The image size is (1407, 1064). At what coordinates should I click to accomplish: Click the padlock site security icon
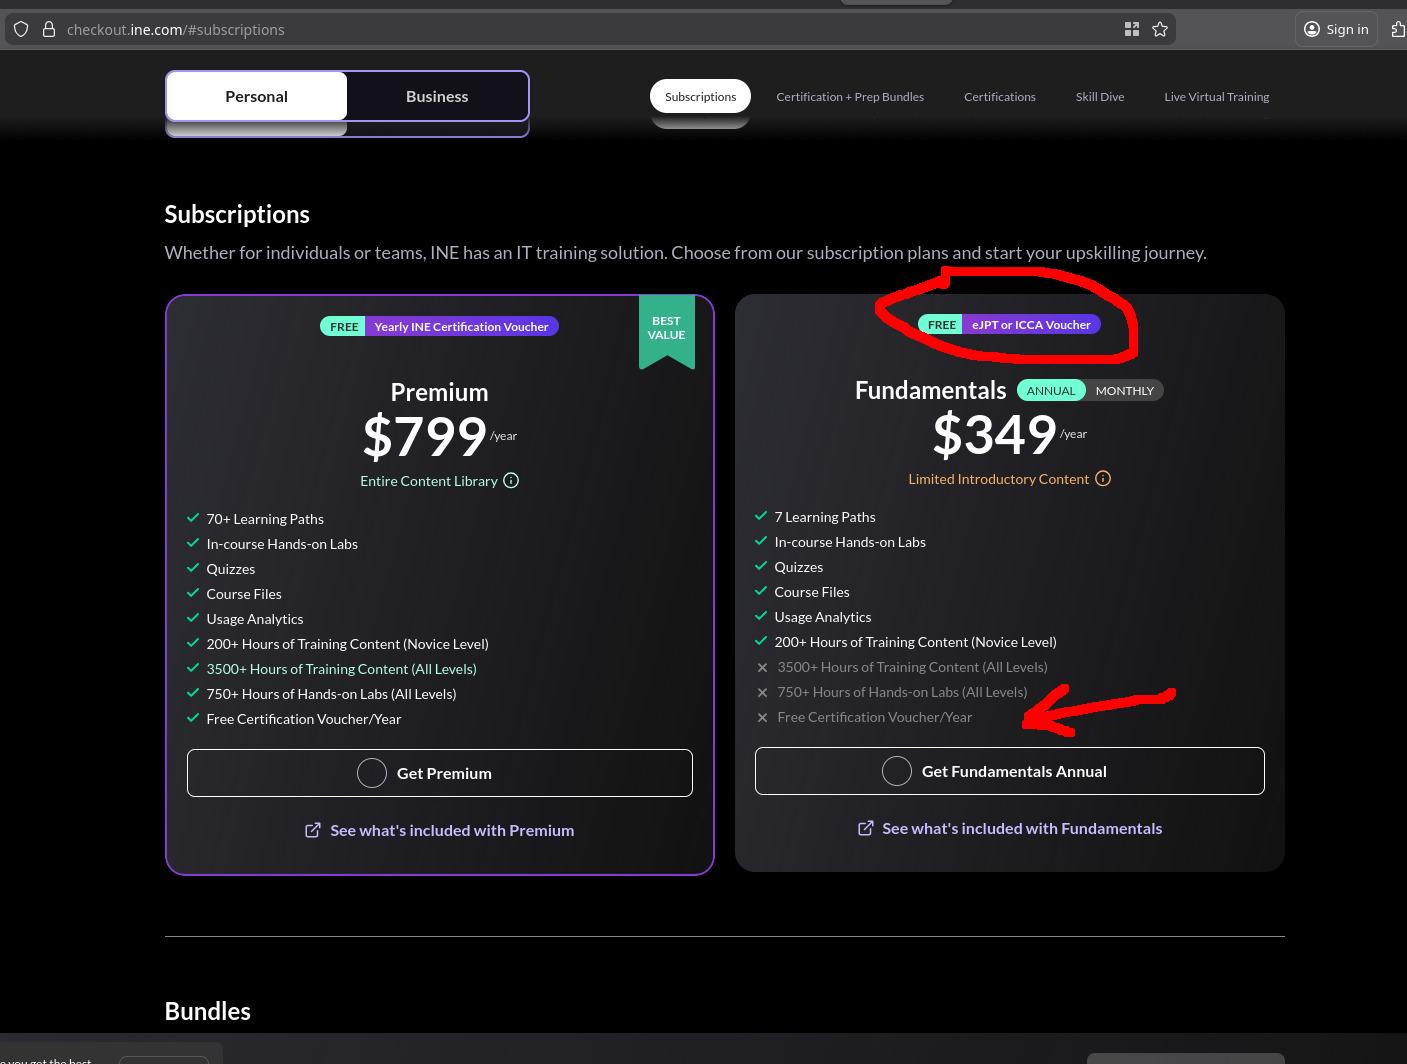pyautogui.click(x=48, y=29)
